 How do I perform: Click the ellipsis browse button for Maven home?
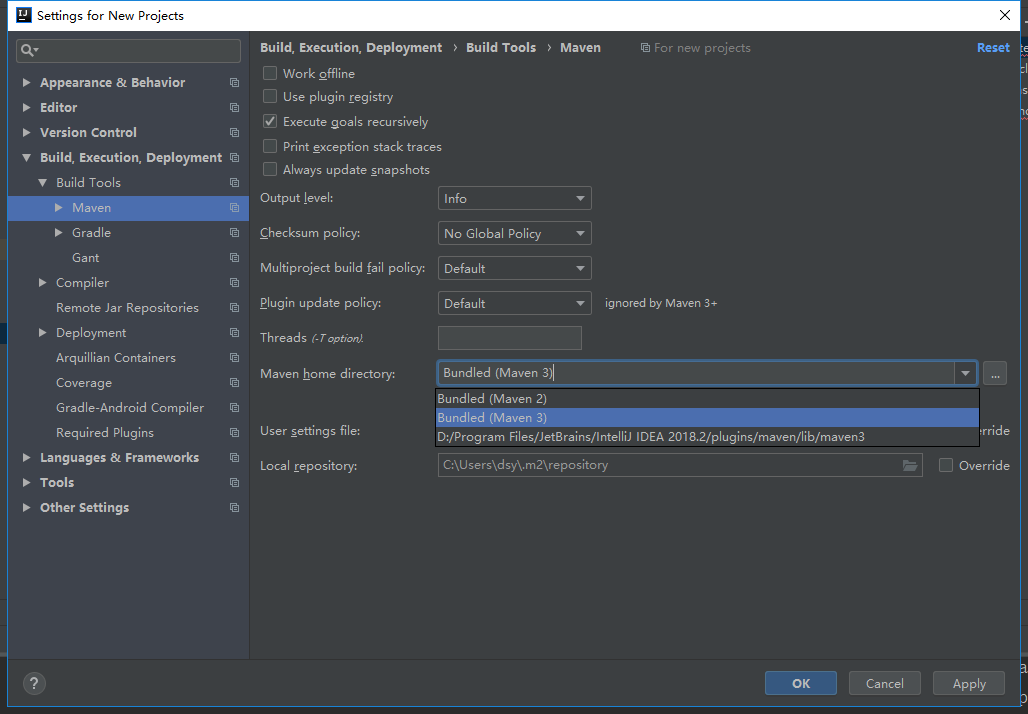click(994, 373)
